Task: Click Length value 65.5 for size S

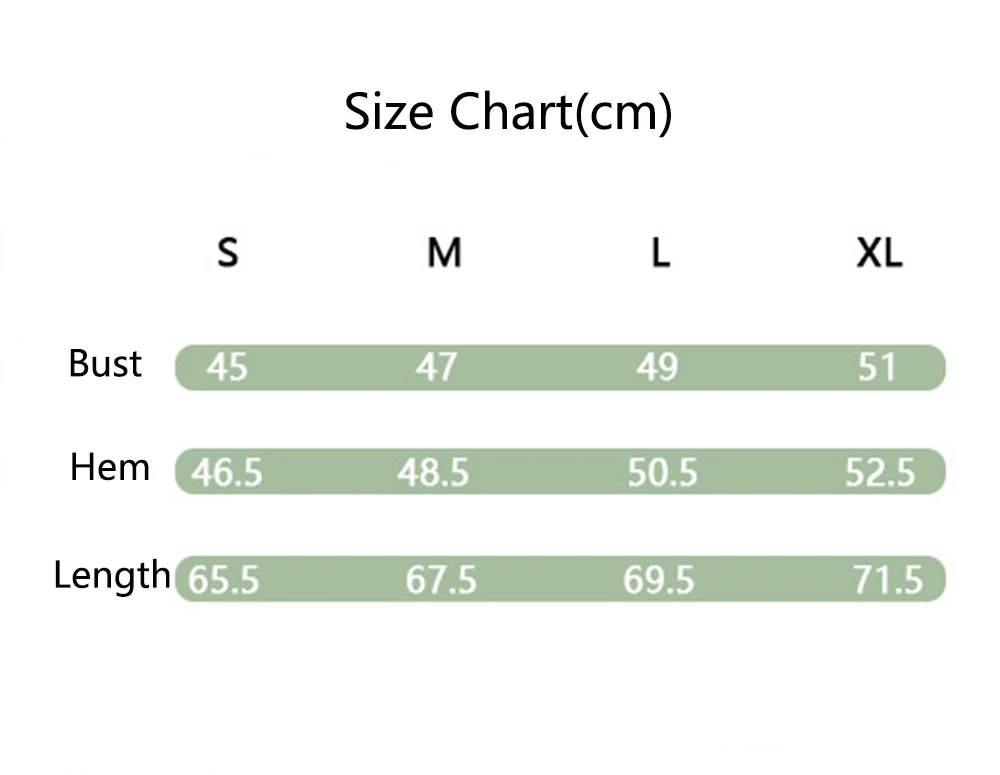Action: click(223, 580)
